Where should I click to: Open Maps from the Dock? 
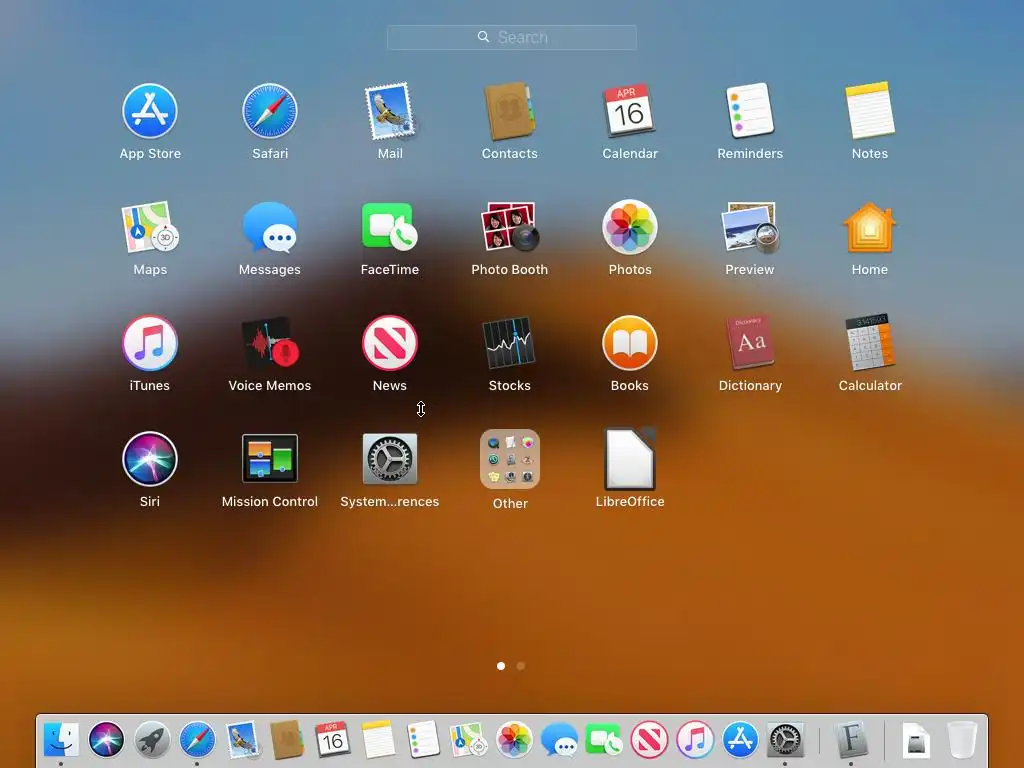[x=468, y=740]
